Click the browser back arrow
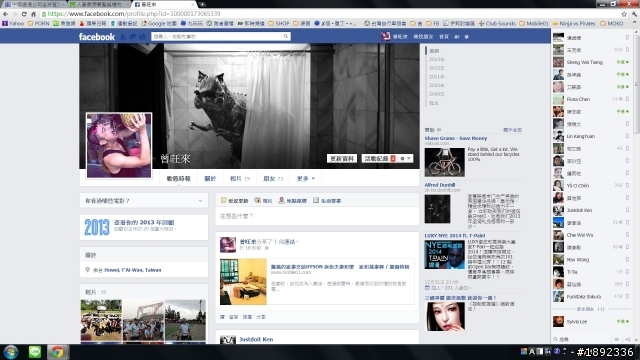The image size is (640, 360). click(5, 14)
